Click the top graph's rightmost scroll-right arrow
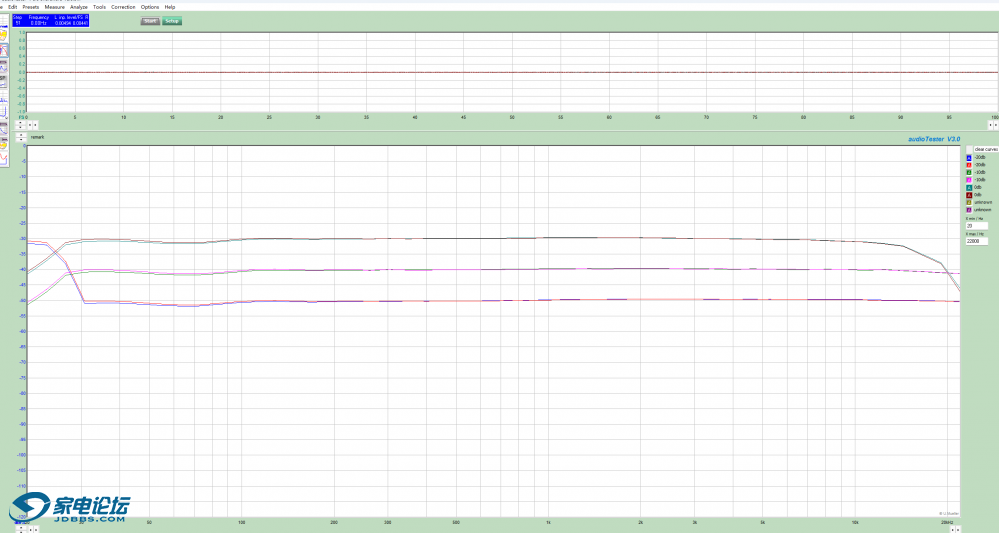Viewport: 999px width, 533px height. [x=996, y=125]
